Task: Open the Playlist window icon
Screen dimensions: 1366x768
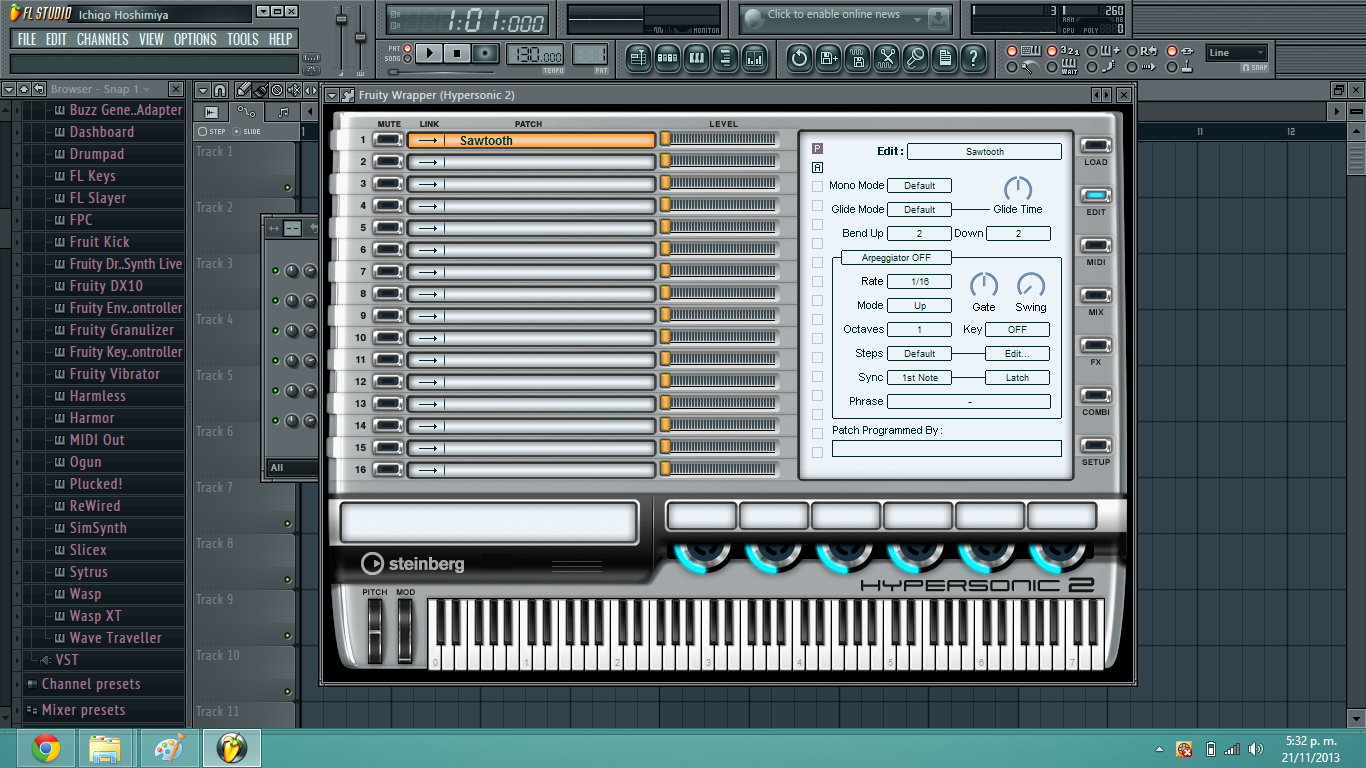Action: point(640,58)
